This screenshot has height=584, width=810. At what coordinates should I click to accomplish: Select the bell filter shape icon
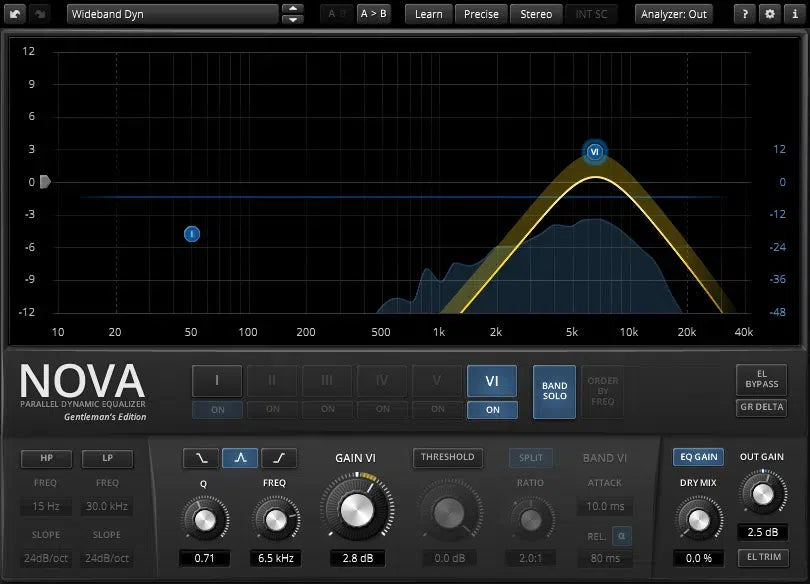[239, 458]
